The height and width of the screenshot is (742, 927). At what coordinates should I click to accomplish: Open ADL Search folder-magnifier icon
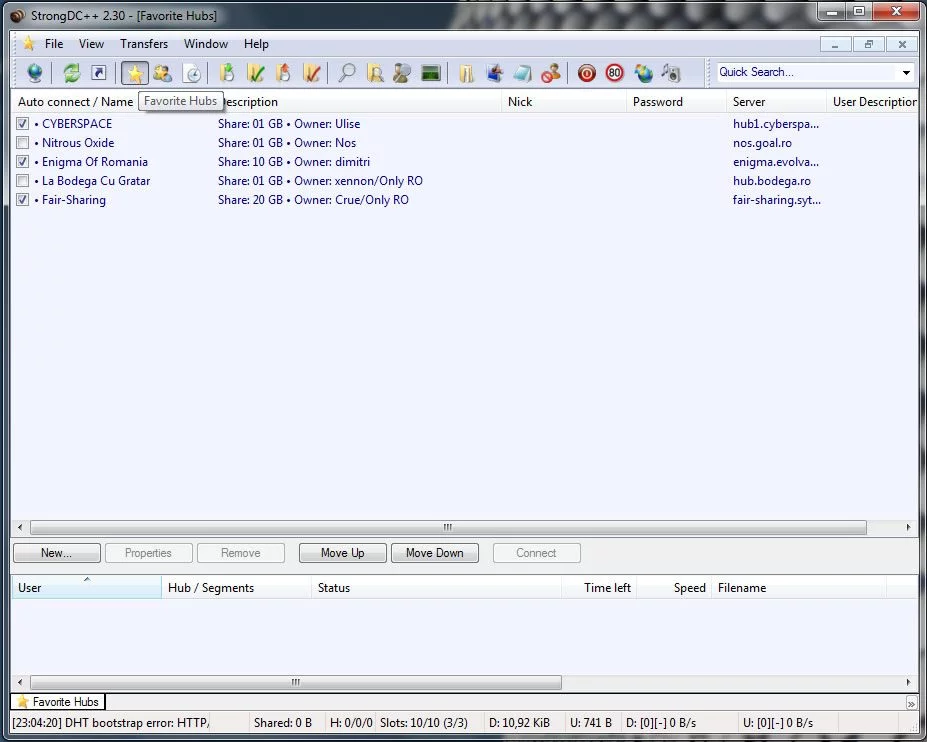click(x=375, y=73)
